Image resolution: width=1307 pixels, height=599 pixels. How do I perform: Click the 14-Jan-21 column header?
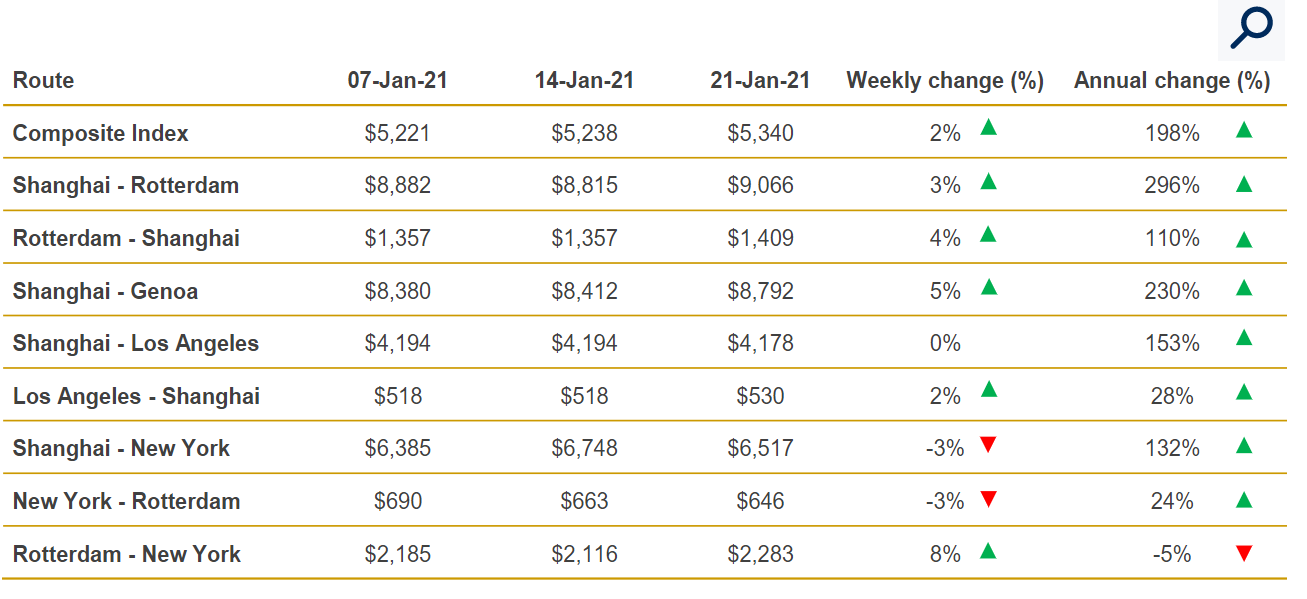[584, 81]
